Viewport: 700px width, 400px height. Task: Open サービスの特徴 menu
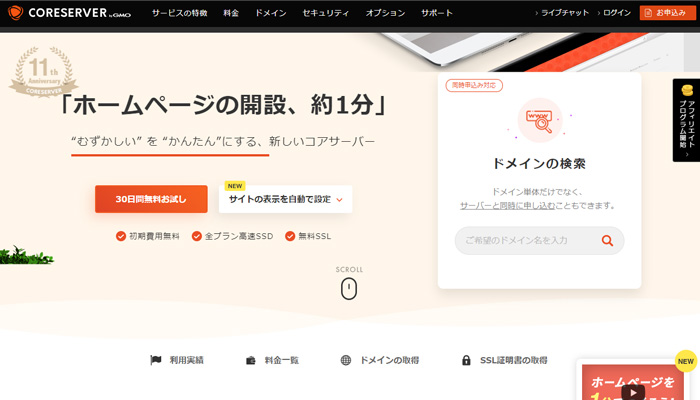click(179, 13)
